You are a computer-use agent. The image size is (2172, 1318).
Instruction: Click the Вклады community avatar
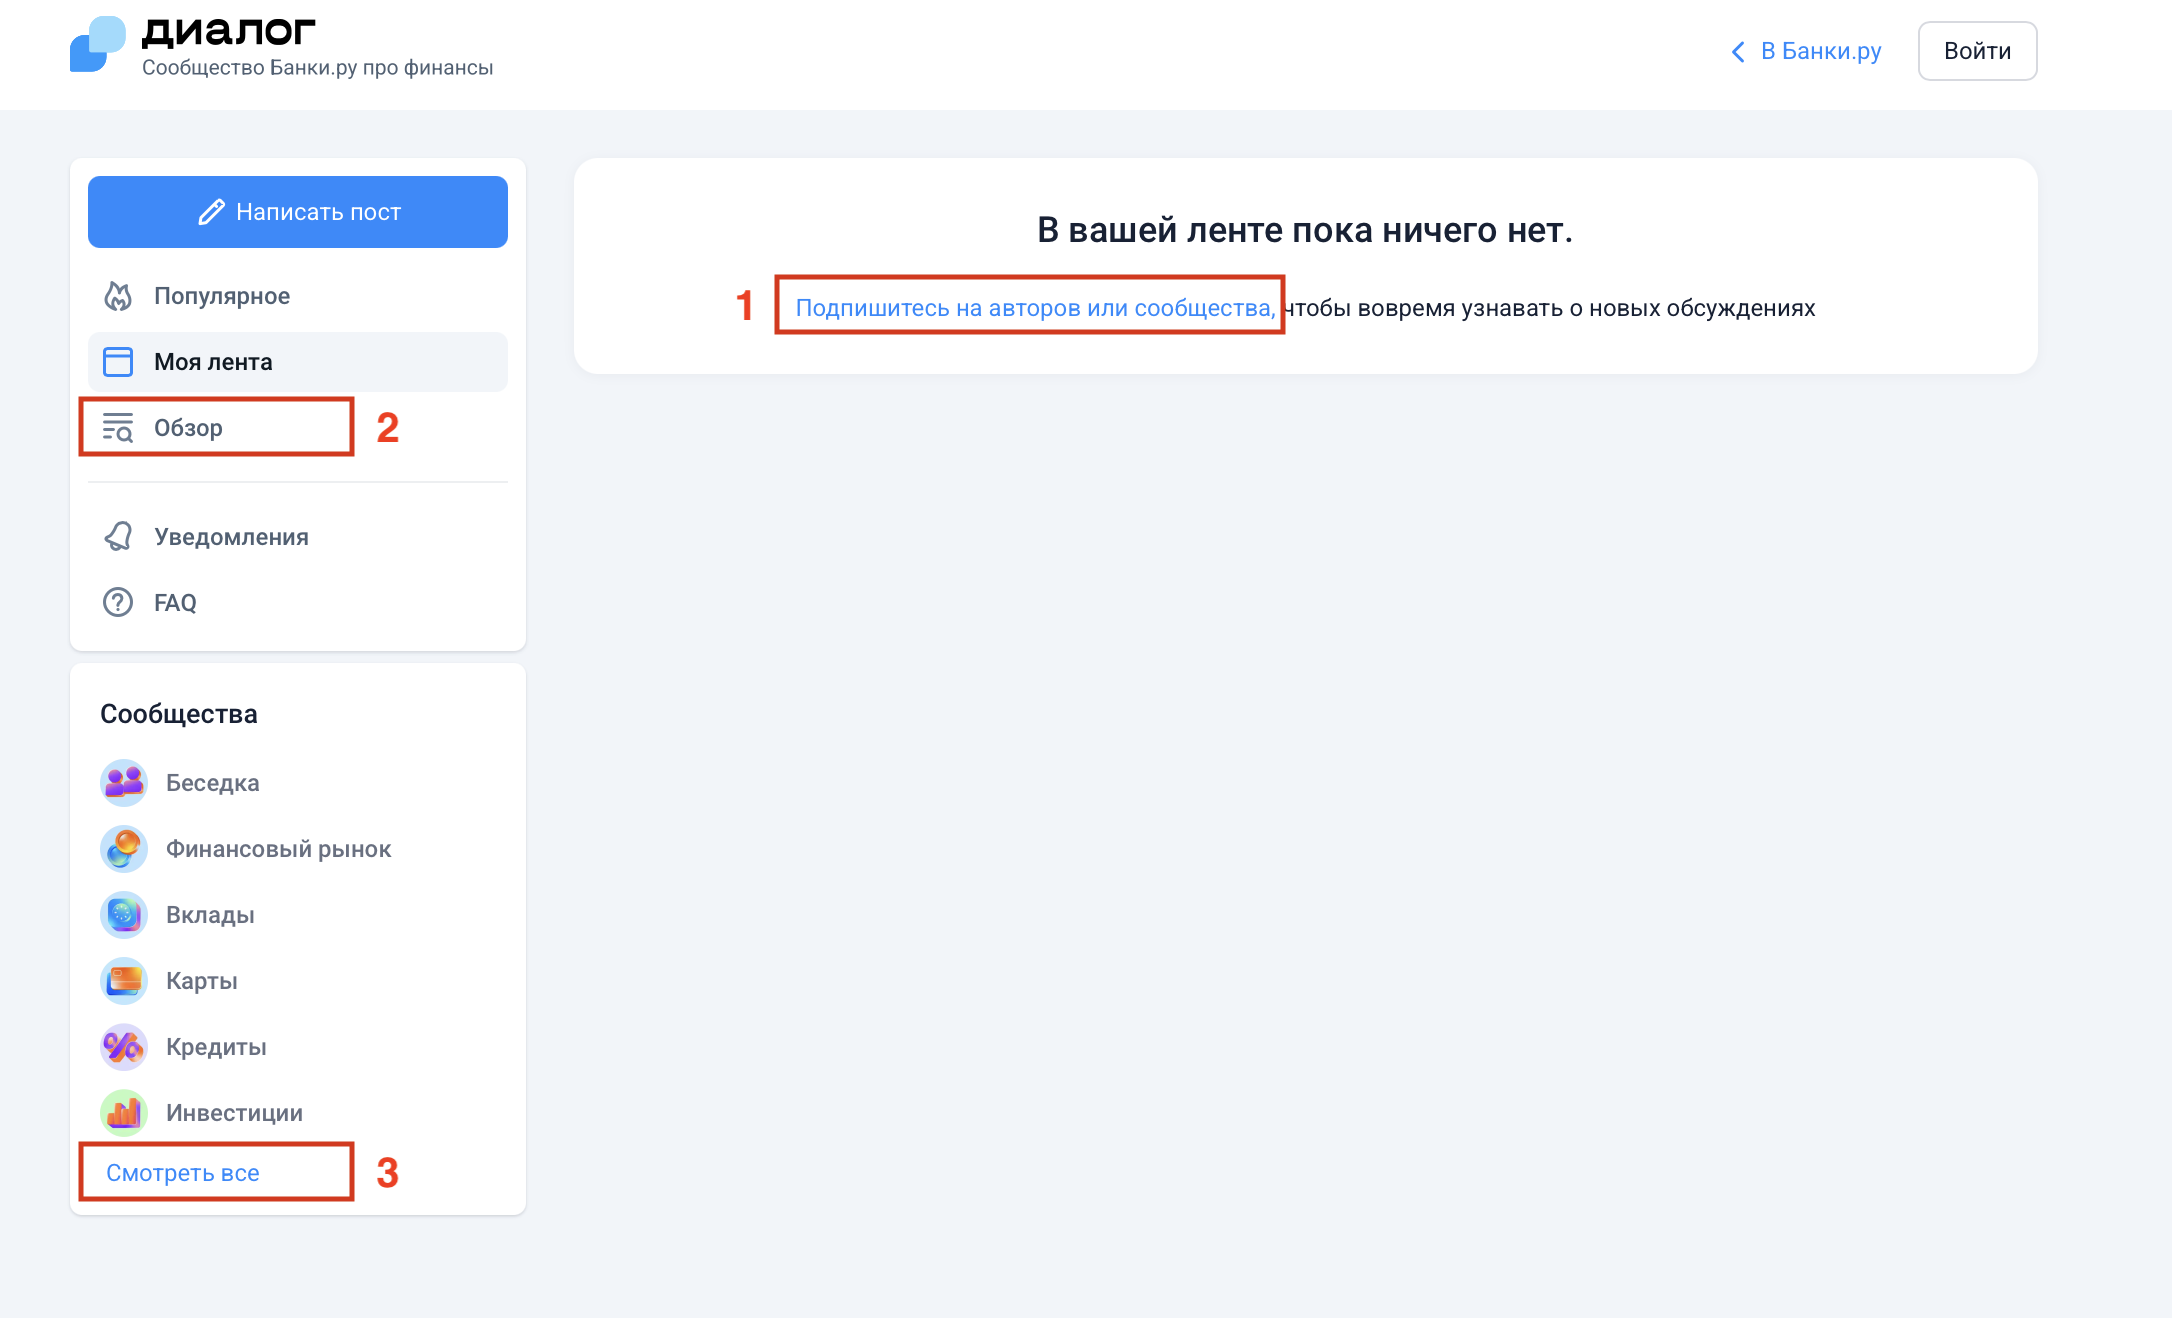(x=124, y=915)
